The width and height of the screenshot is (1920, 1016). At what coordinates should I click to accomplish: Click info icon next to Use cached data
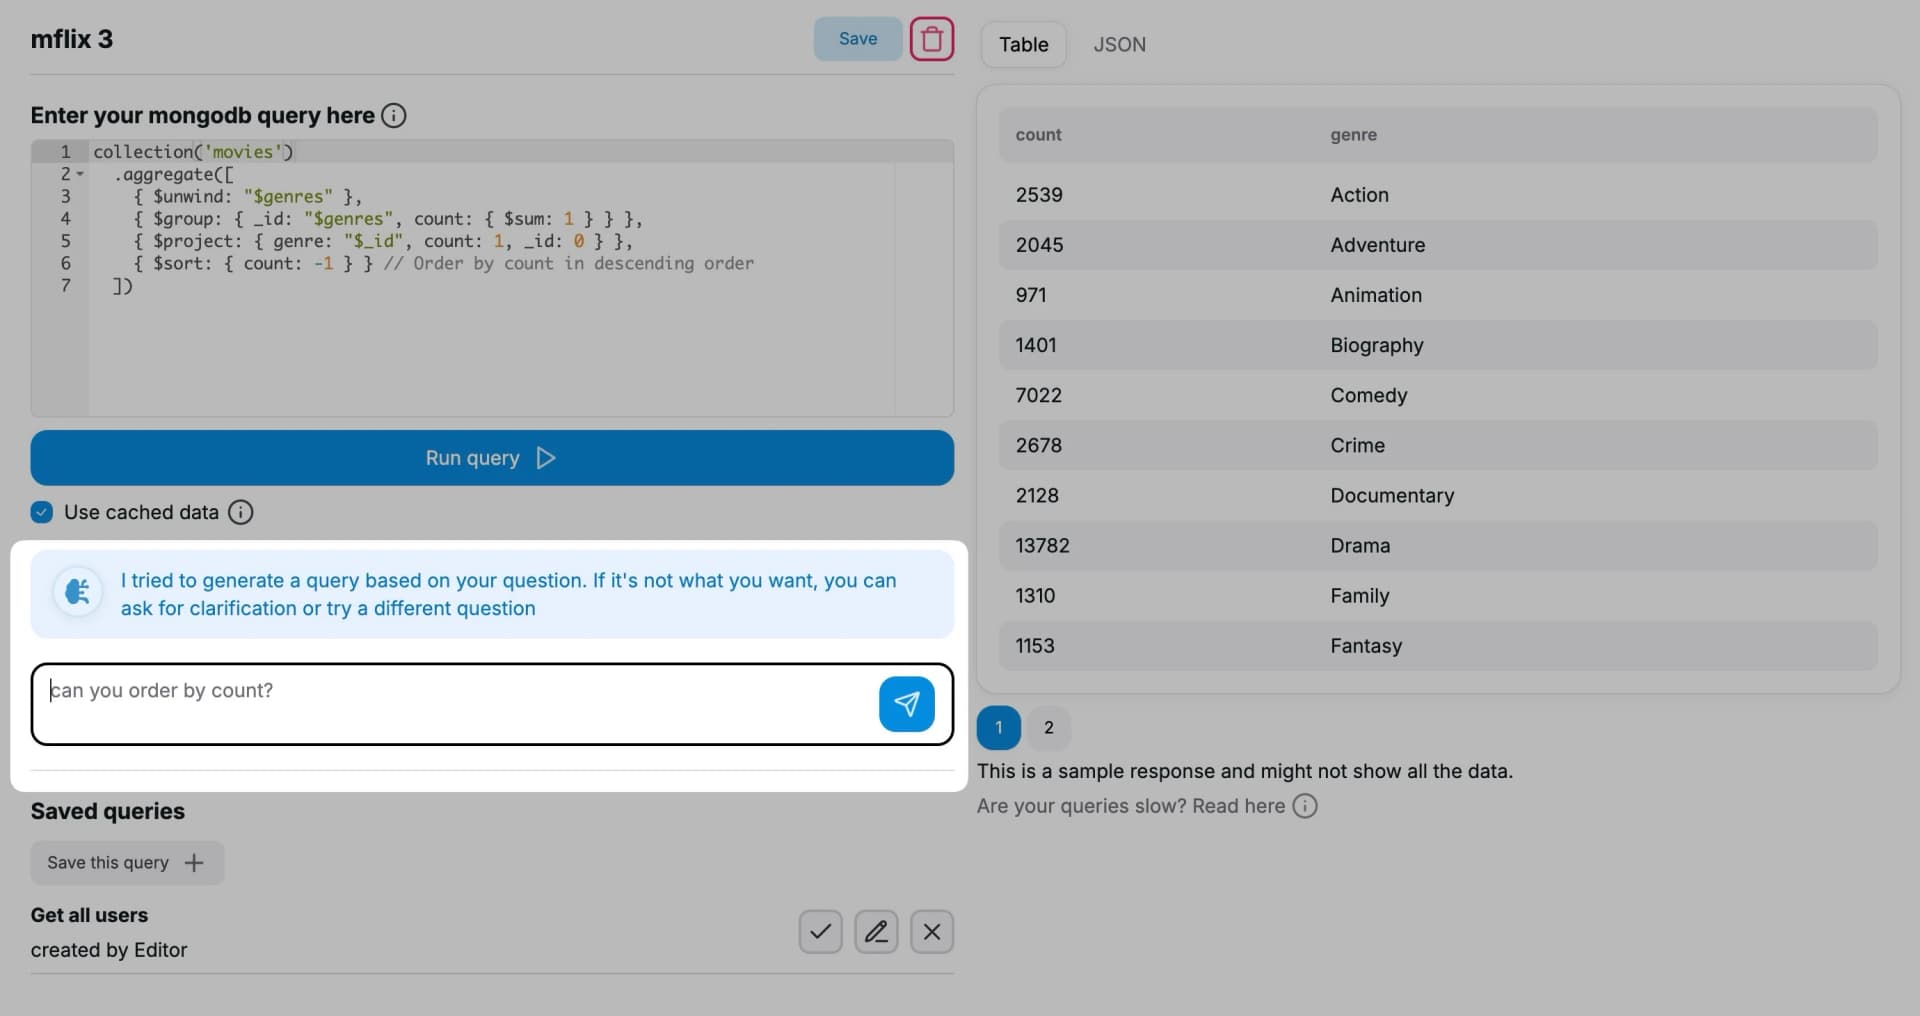tap(241, 512)
